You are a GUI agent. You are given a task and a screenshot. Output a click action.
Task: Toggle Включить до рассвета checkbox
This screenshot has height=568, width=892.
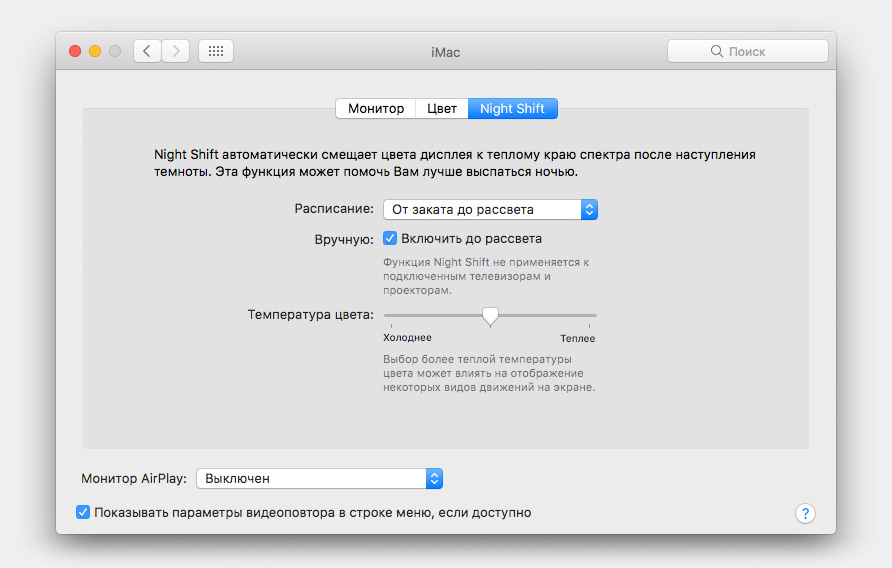click(390, 238)
